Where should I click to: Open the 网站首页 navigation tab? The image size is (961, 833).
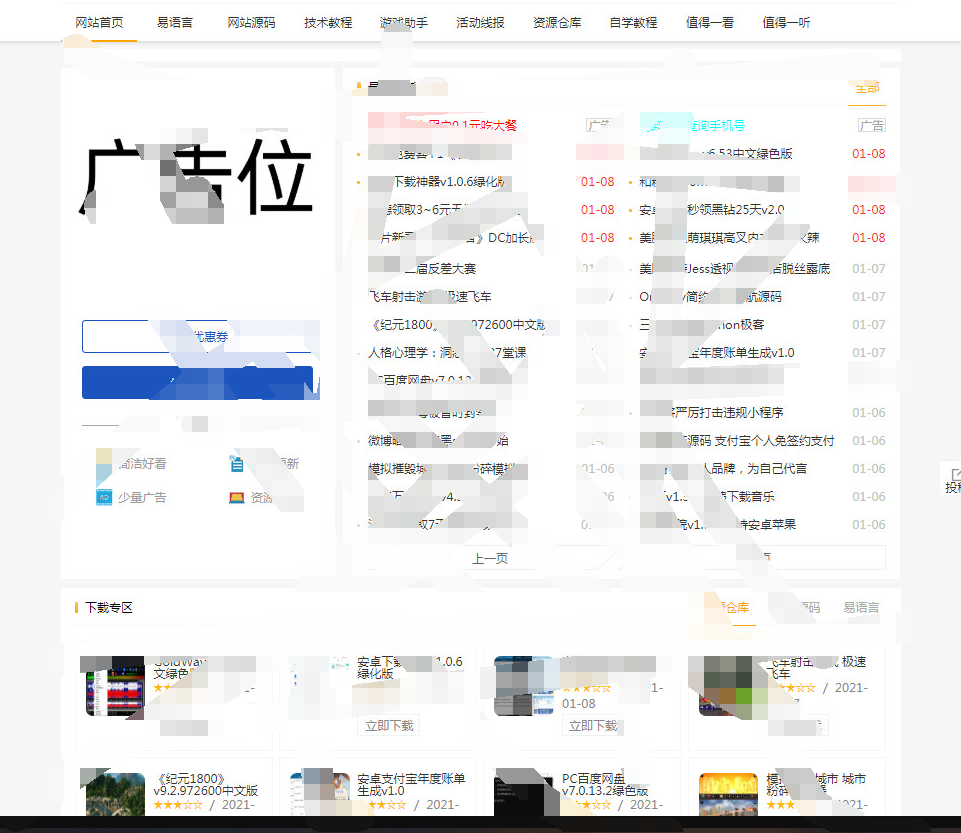click(99, 22)
